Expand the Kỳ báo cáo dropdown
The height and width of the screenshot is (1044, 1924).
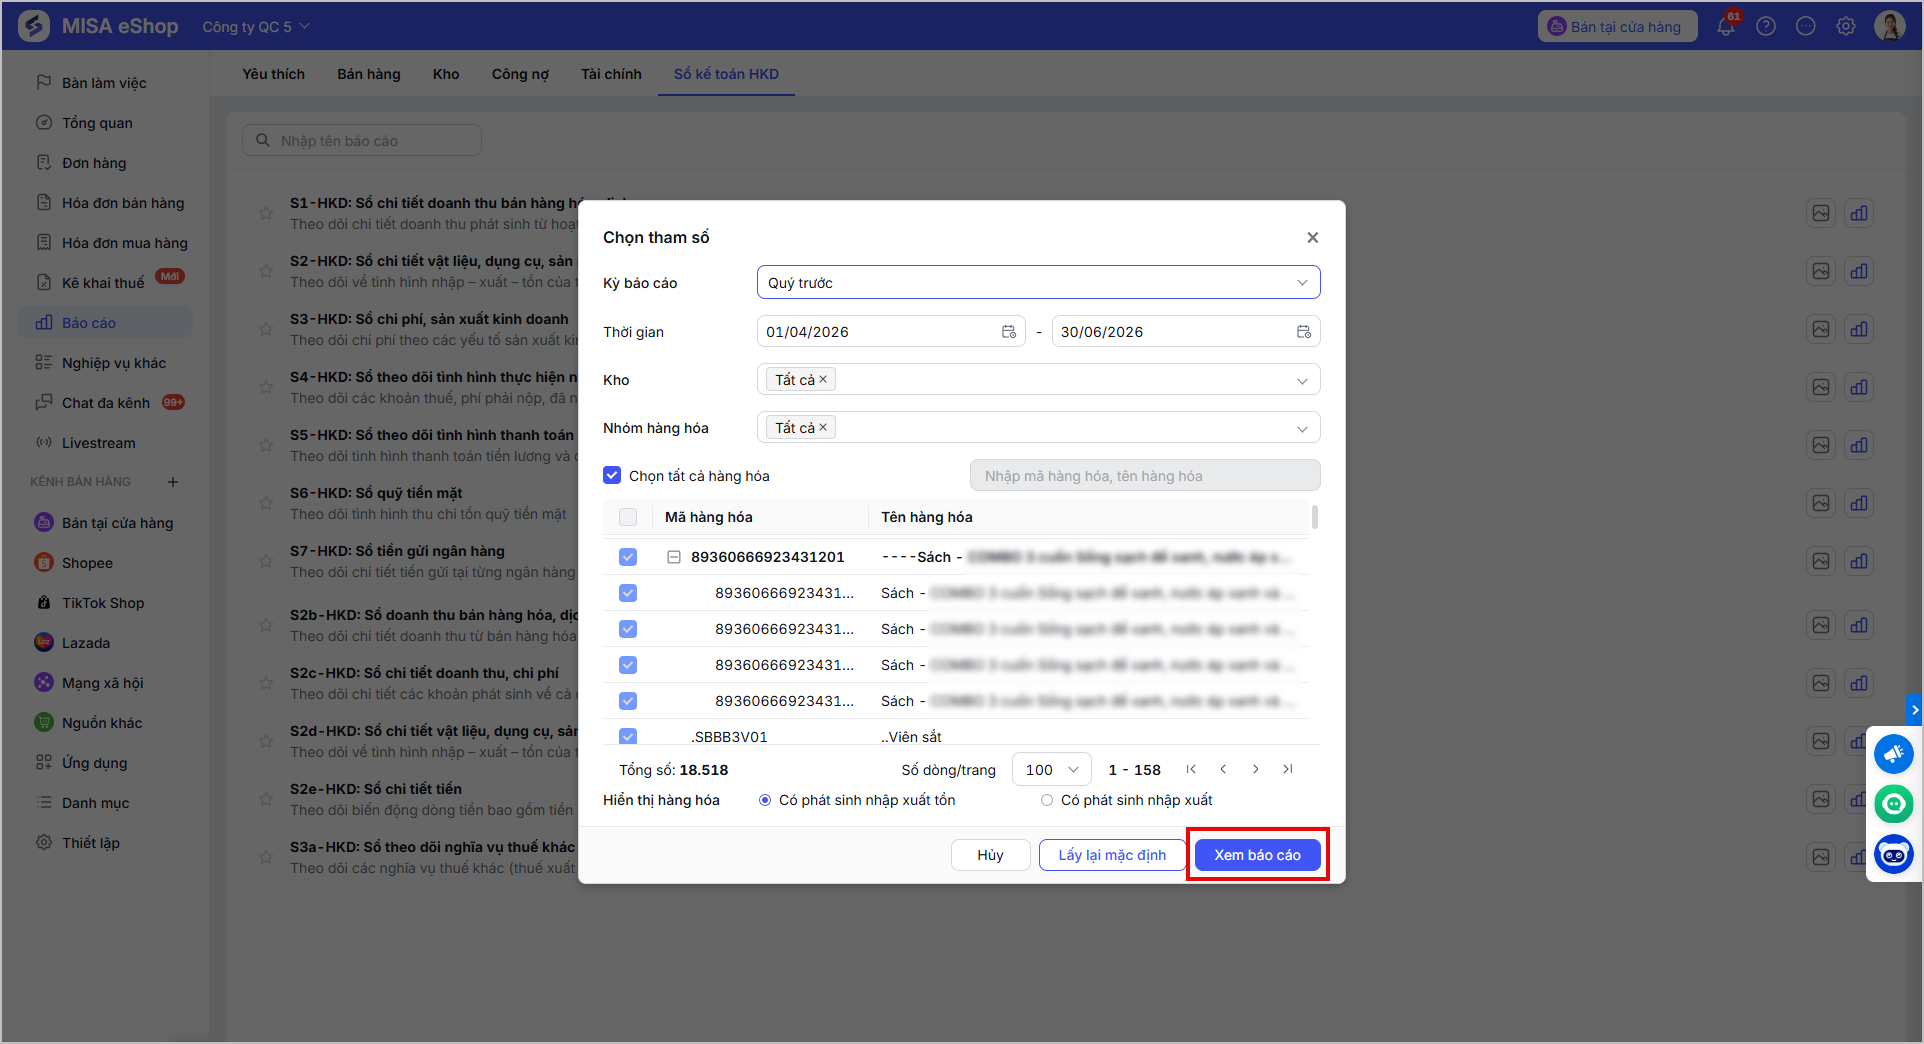click(1038, 283)
